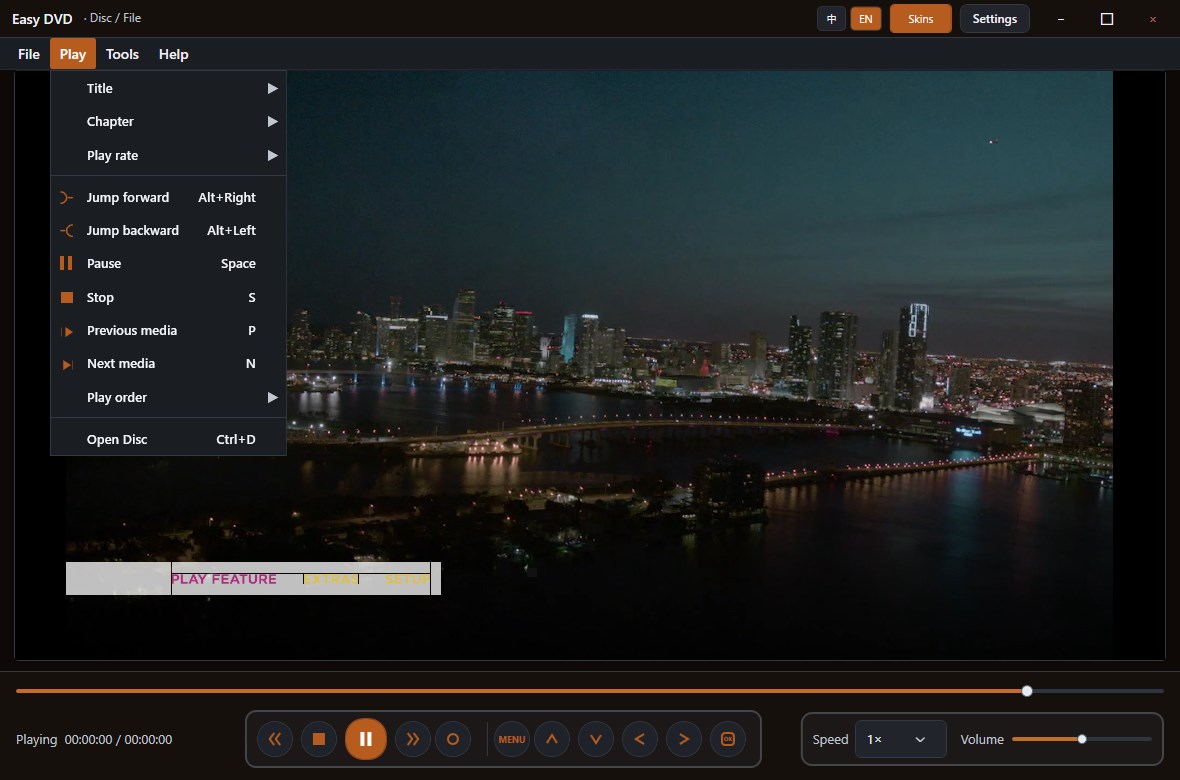Click the Stop square icon in Play menu
Viewport: 1180px width, 780px height.
coord(67,297)
